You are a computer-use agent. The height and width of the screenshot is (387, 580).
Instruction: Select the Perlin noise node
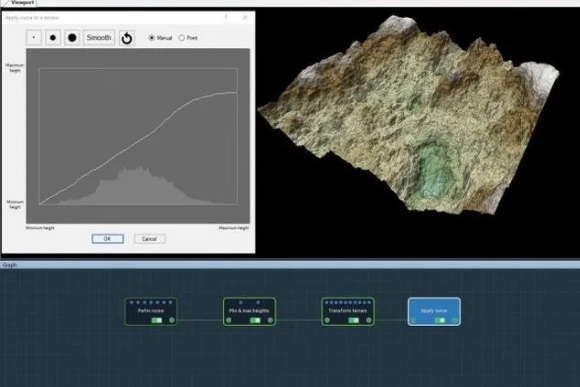(151, 312)
